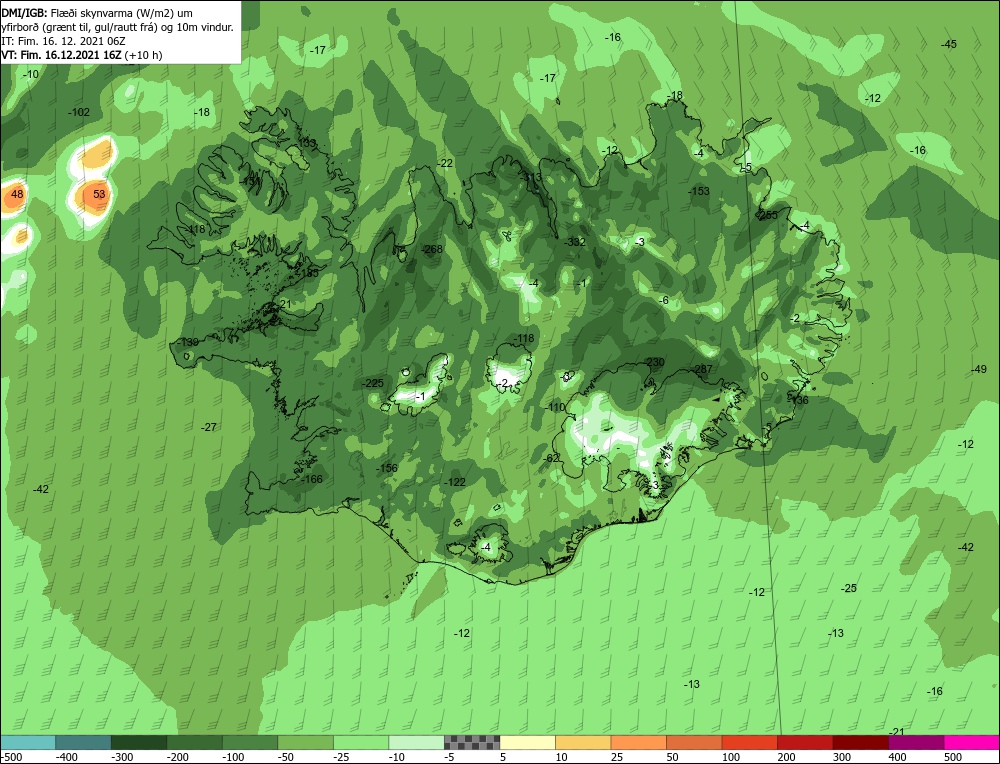The width and height of the screenshot is (1000, 764).
Task: Click the "-27" value over the sea
Action: 209,427
